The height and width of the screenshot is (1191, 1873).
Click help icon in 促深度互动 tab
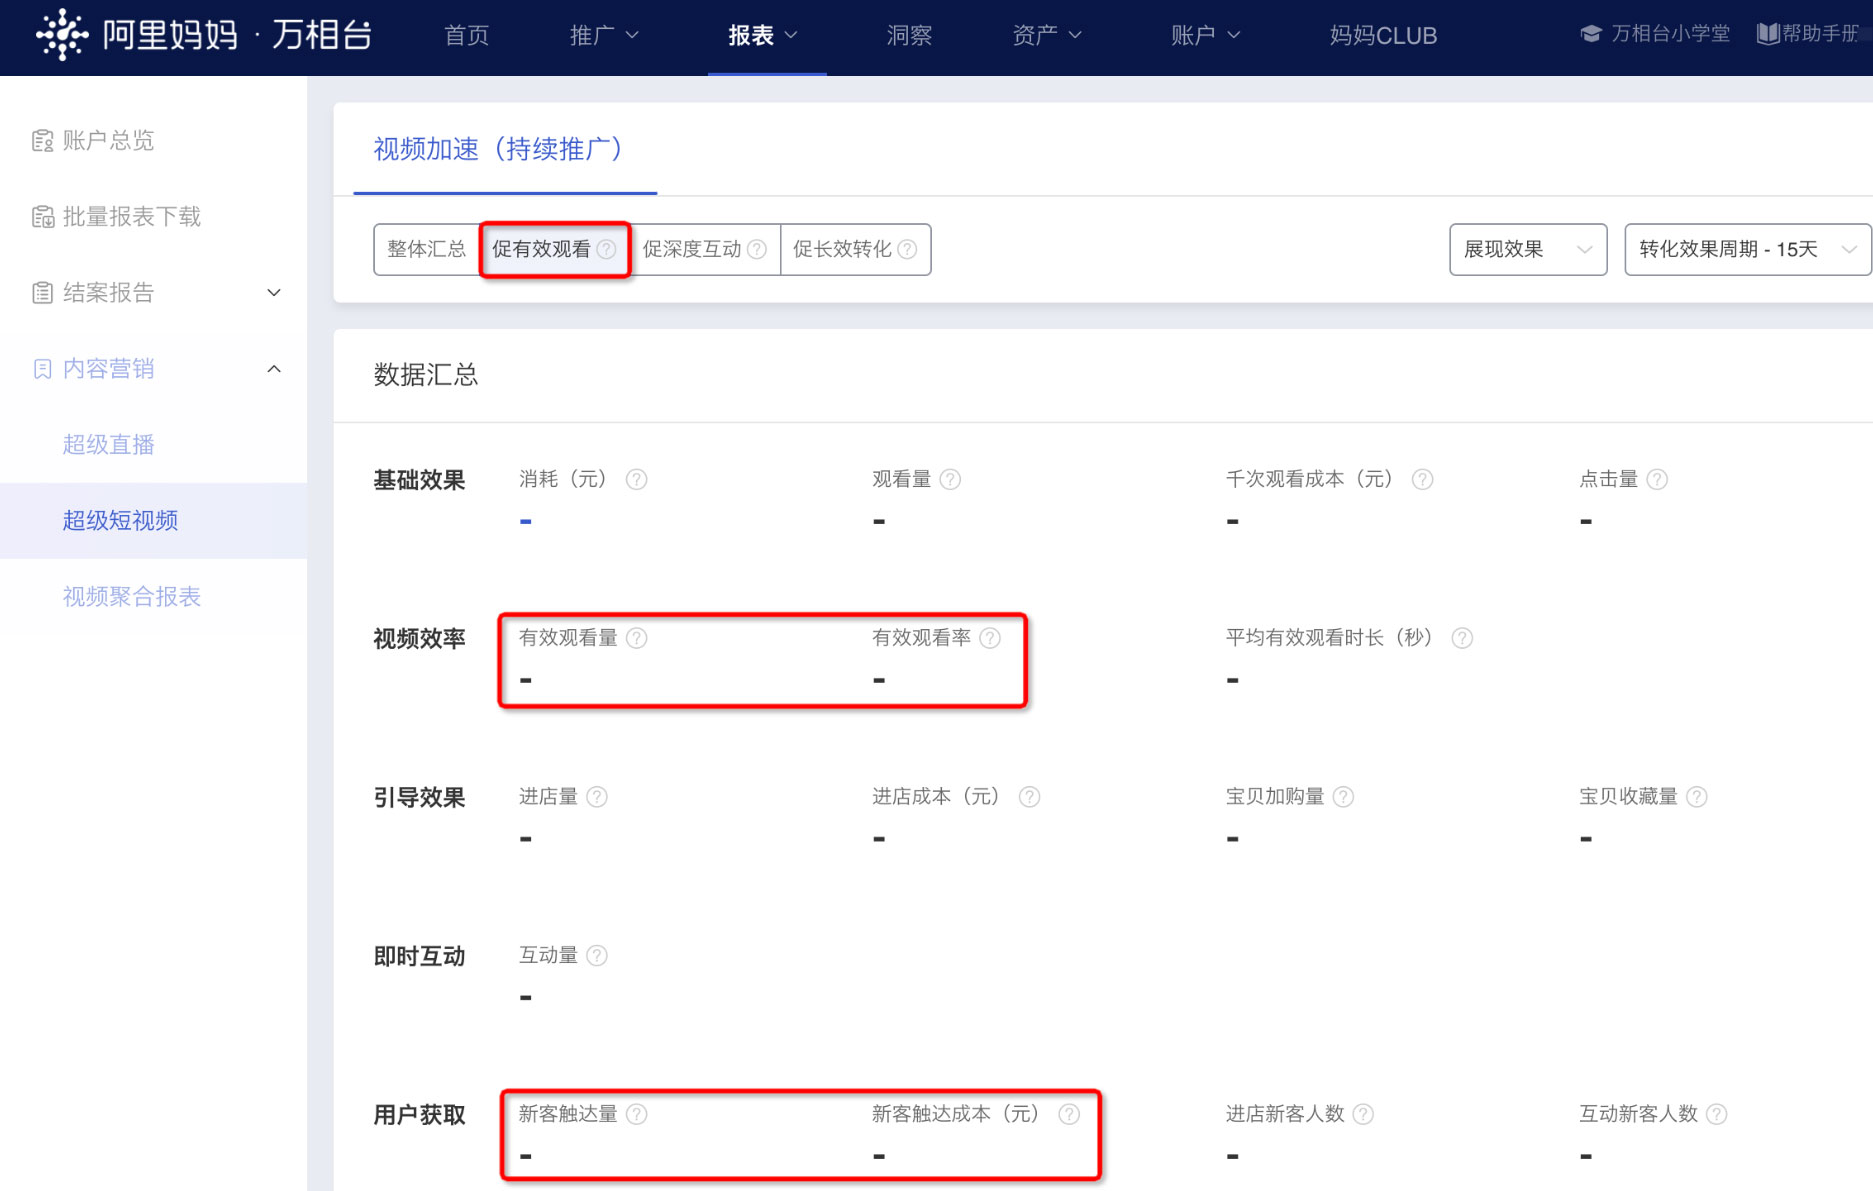[x=757, y=249]
